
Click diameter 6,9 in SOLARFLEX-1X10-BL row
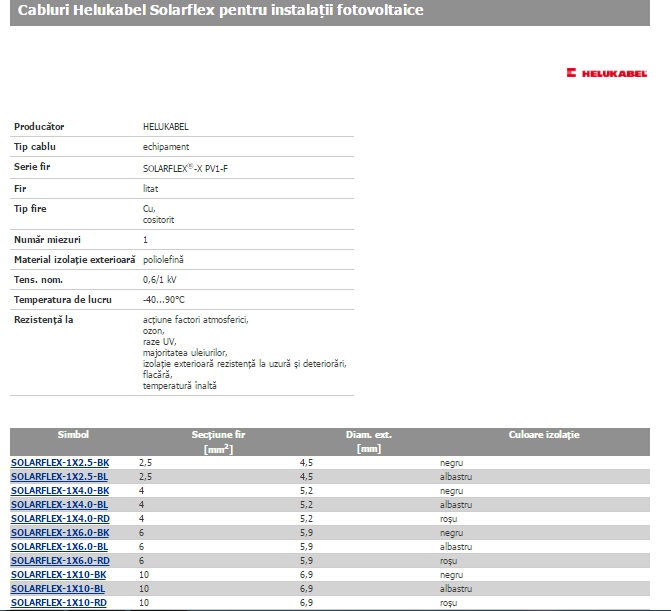tap(306, 589)
